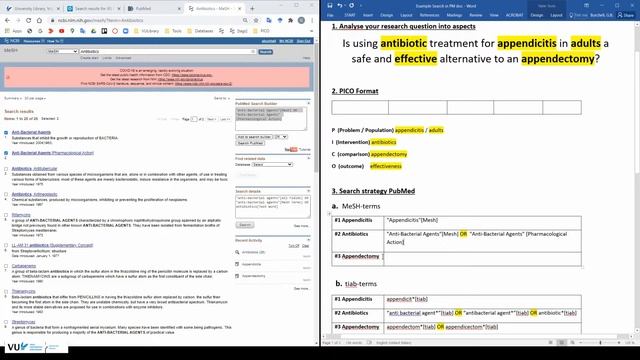This screenshot has height=360, width=640.
Task: Collapse the Search details panel
Action: (309, 191)
